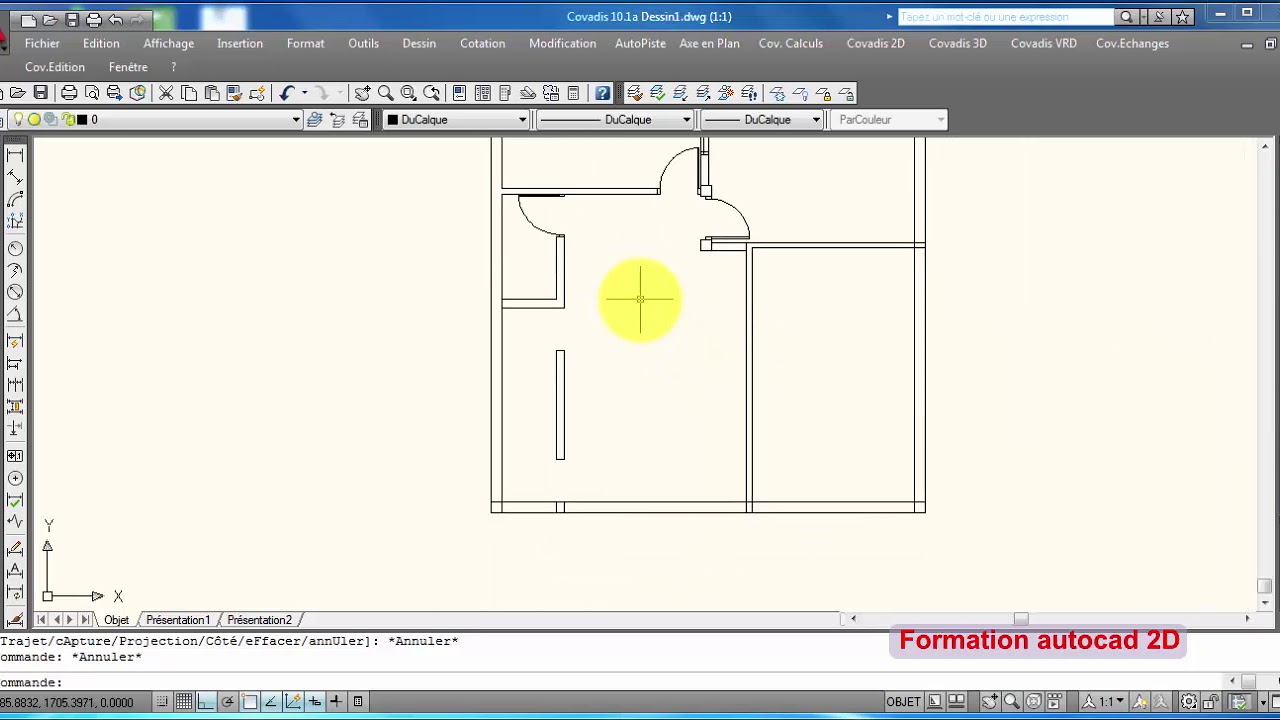
Task: Click the search field in title bar
Action: tap(1005, 16)
